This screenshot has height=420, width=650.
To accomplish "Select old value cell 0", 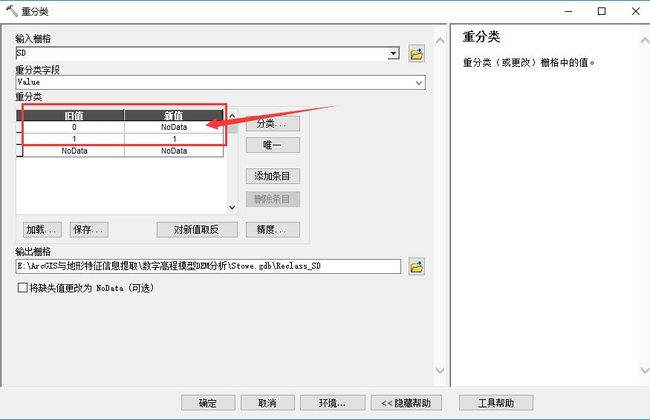I will [74, 127].
